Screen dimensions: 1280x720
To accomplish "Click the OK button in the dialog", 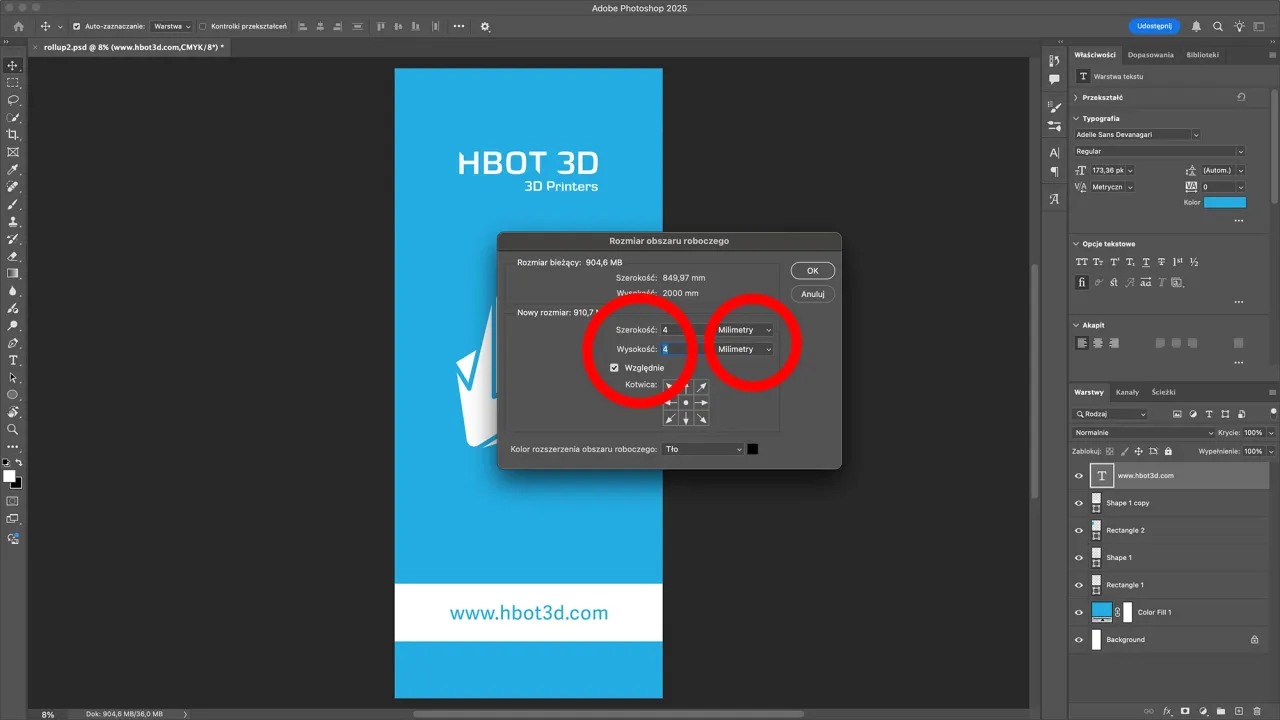I will coord(812,270).
